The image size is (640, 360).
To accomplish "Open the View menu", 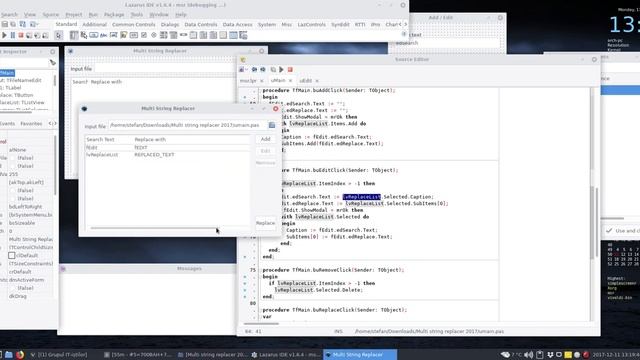I will tap(29, 15).
